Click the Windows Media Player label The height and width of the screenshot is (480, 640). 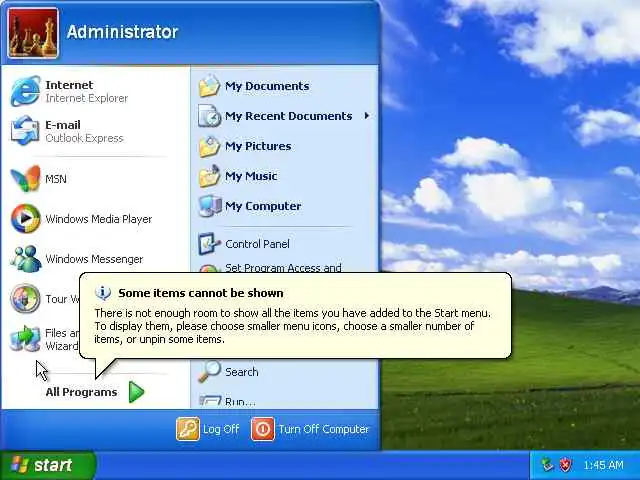point(98,219)
